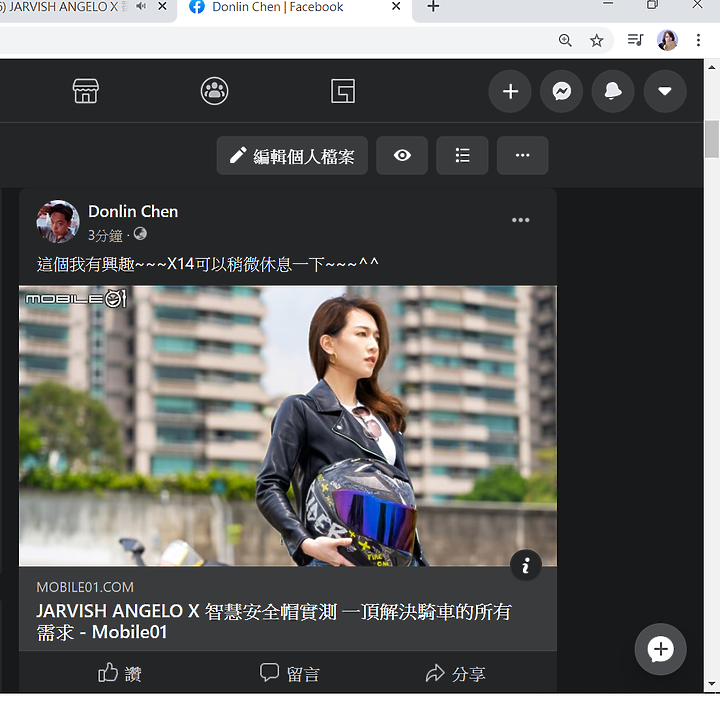Click the eye View As button
The width and height of the screenshot is (720, 704).
pos(402,156)
